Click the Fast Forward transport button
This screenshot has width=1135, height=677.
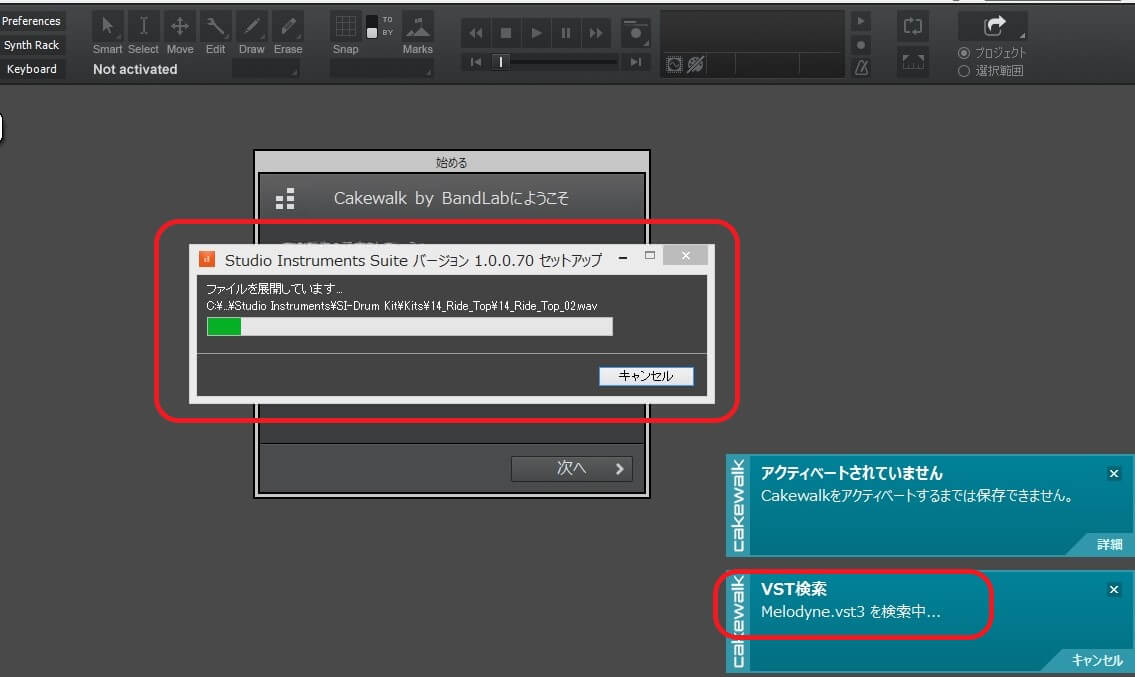[x=595, y=33]
